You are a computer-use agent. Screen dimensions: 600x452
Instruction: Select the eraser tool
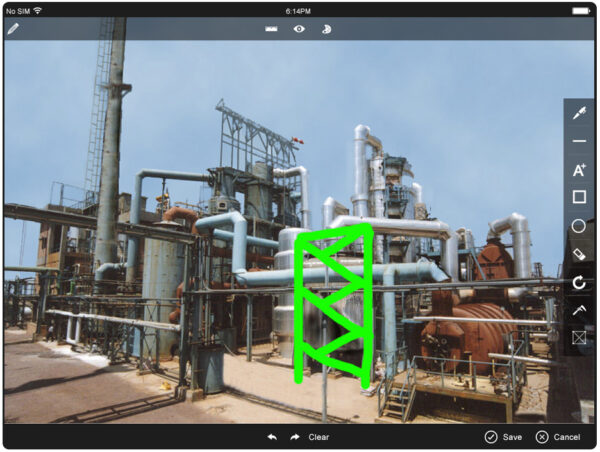[x=579, y=255]
